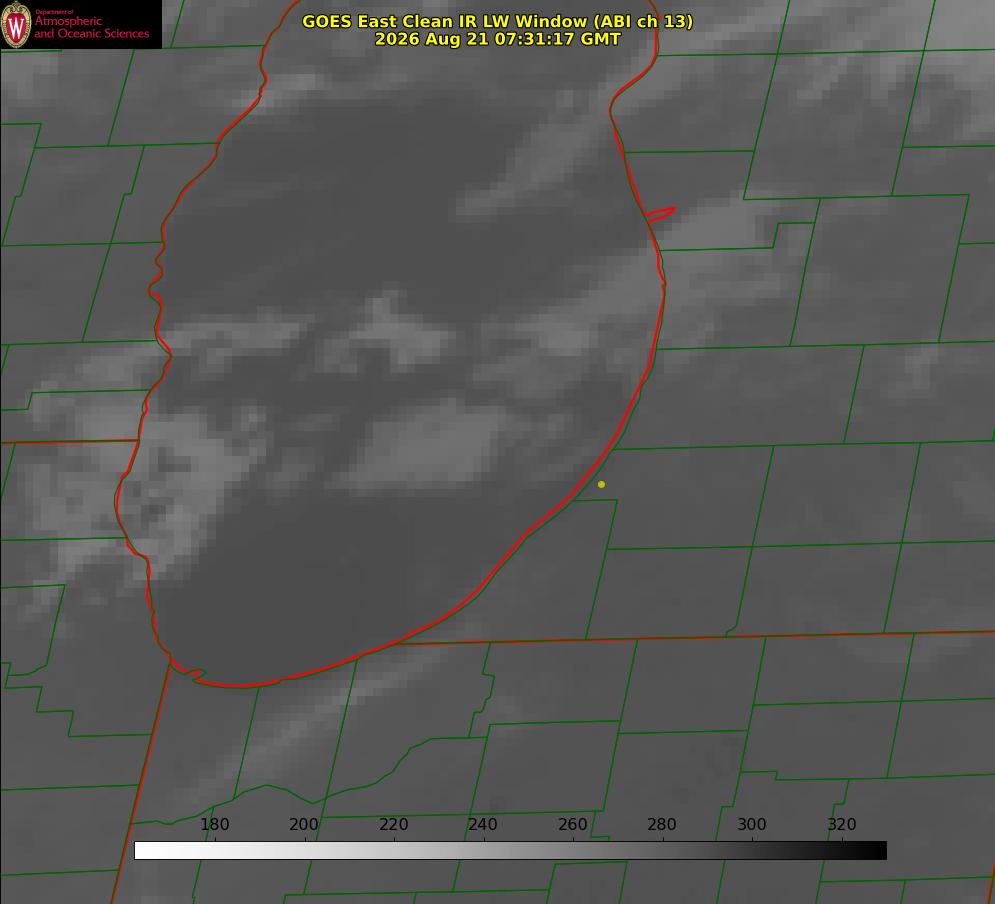The width and height of the screenshot is (995, 904).
Task: Click the 240 colorbar label
Action: [x=483, y=824]
